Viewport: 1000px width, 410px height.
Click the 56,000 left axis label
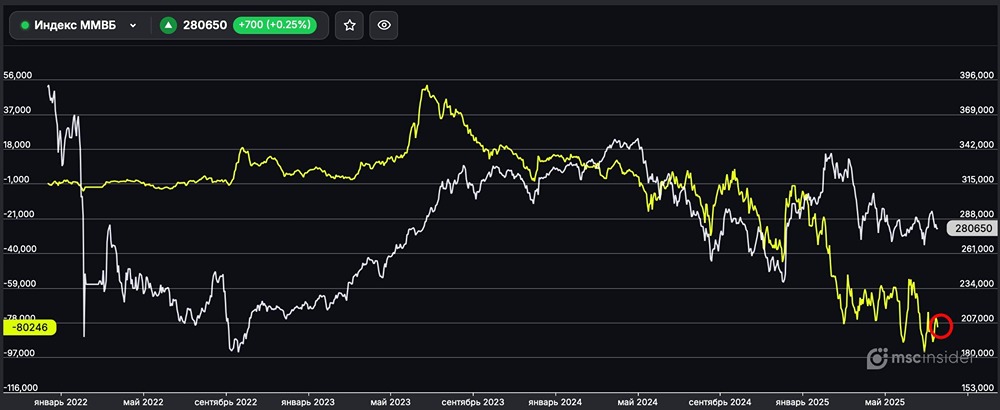[18, 75]
